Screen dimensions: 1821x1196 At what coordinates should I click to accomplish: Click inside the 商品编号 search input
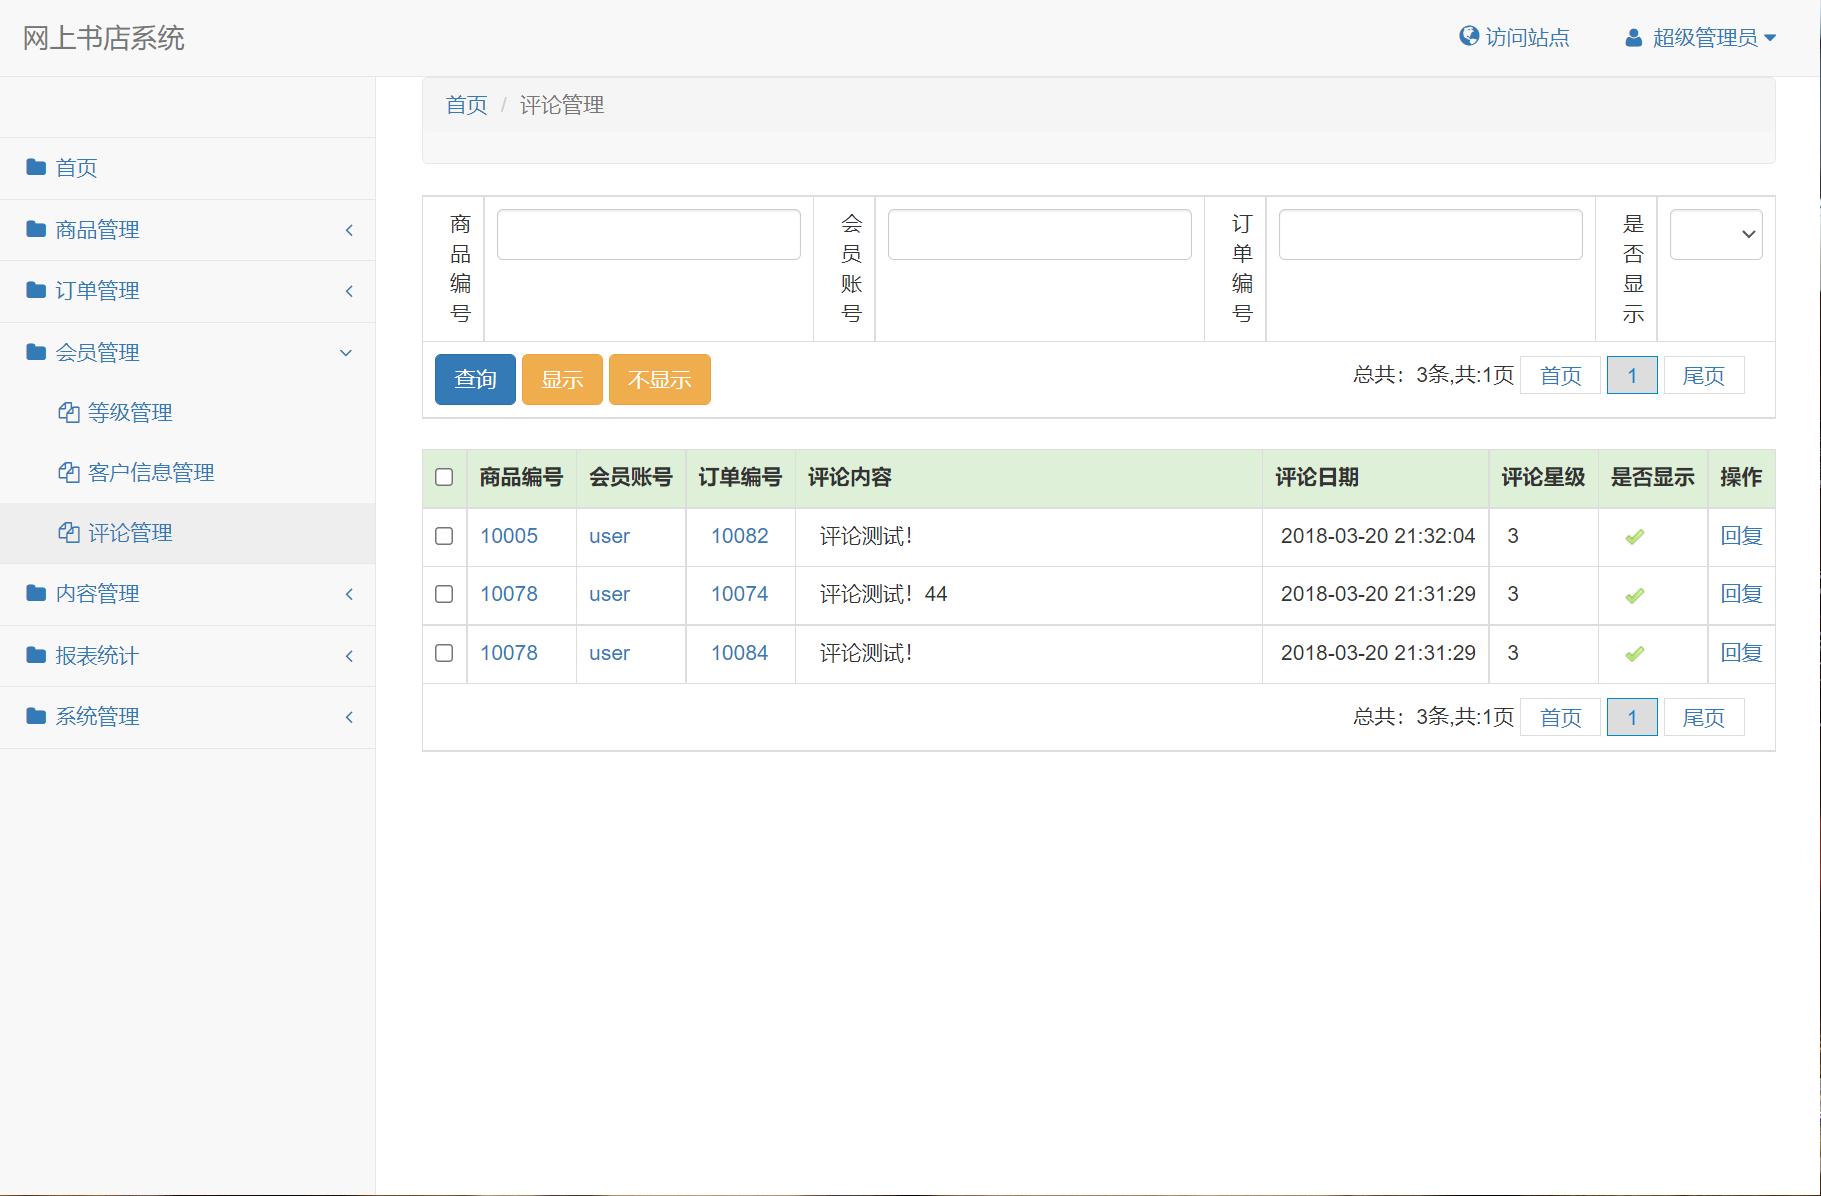[x=648, y=234]
